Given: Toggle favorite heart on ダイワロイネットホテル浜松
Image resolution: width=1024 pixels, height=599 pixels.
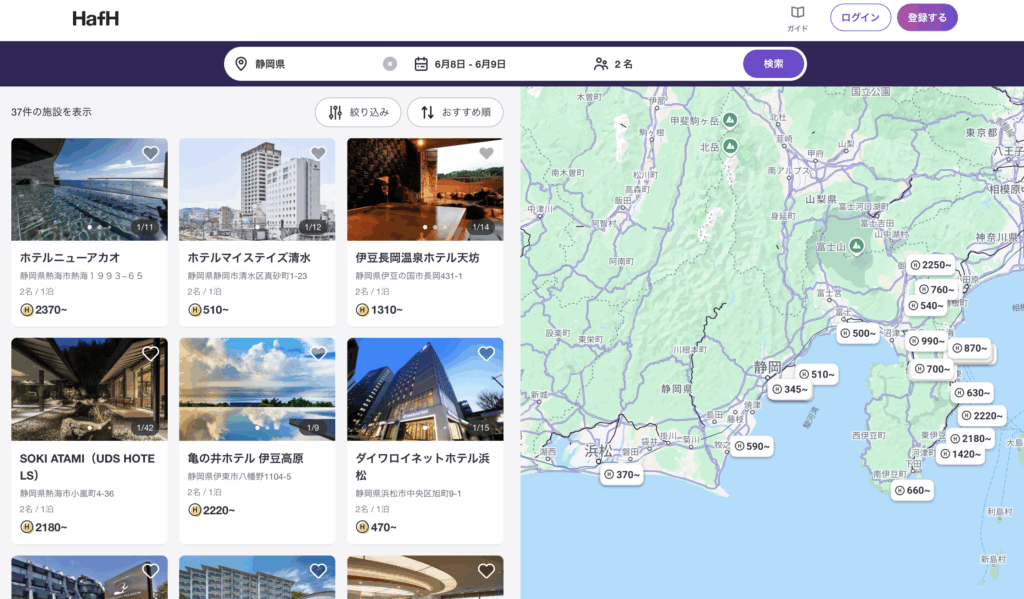Looking at the screenshot, I should point(486,353).
